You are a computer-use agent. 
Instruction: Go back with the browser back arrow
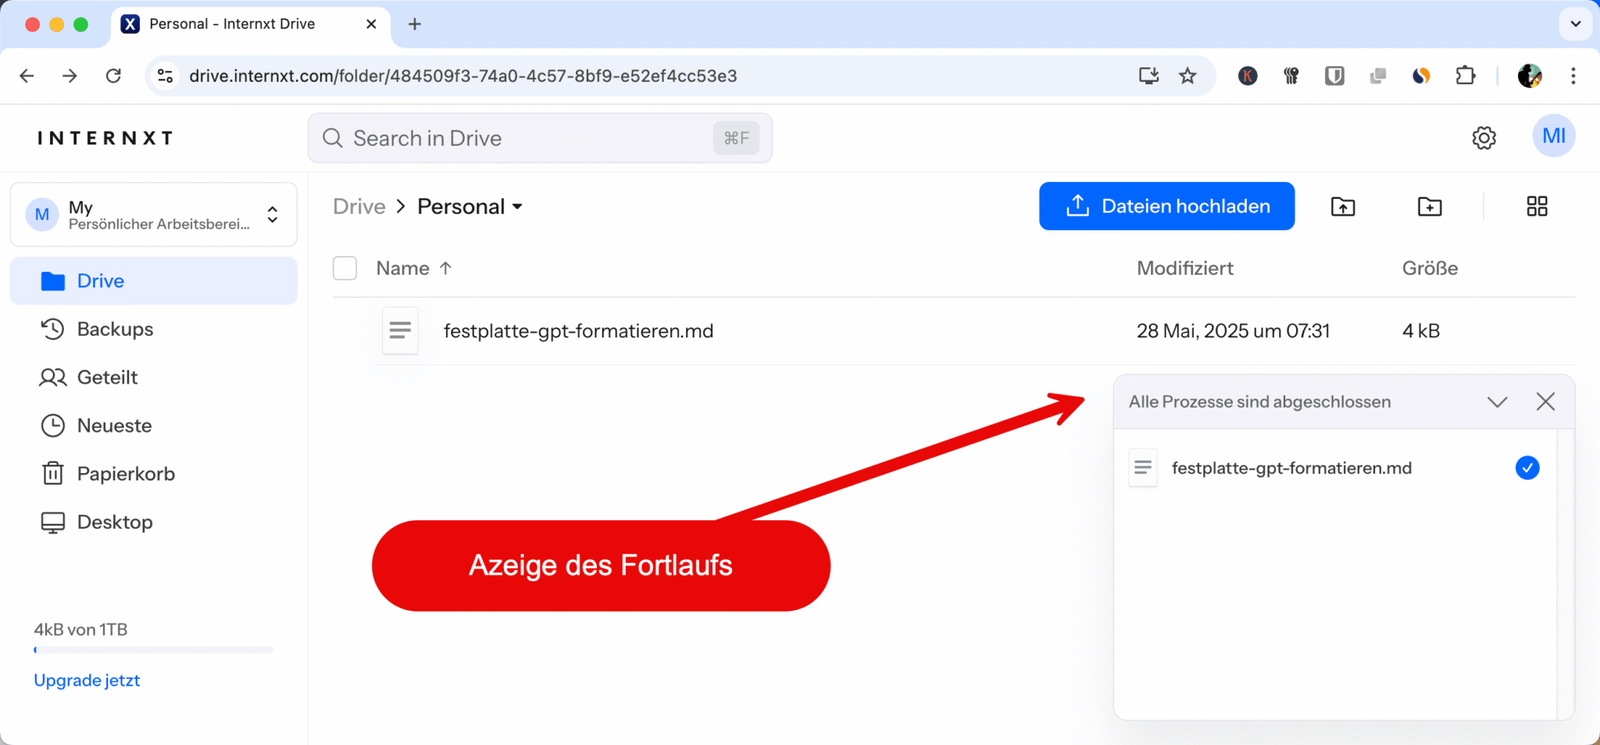[x=27, y=76]
